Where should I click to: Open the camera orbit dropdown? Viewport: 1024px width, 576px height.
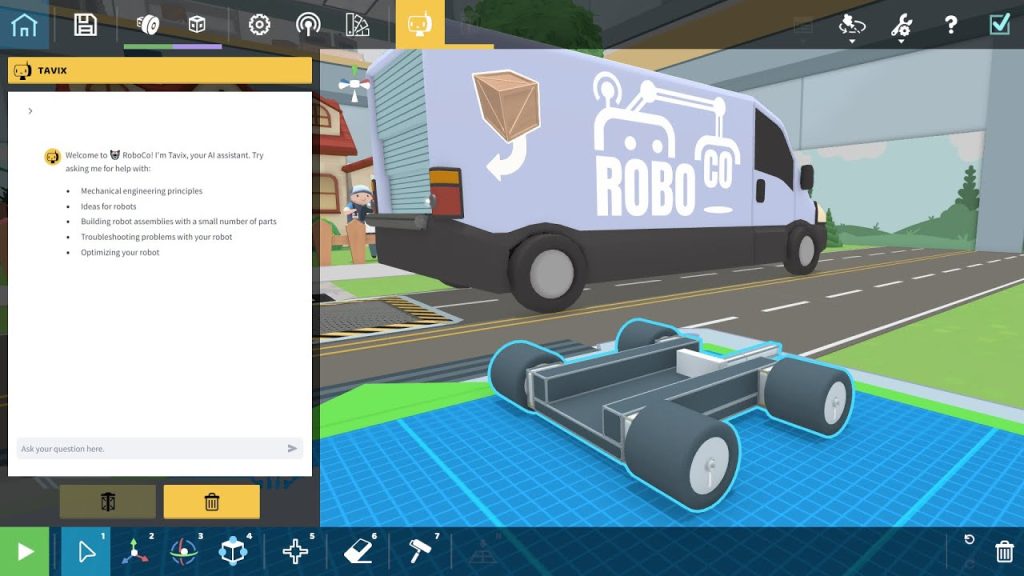(x=852, y=27)
